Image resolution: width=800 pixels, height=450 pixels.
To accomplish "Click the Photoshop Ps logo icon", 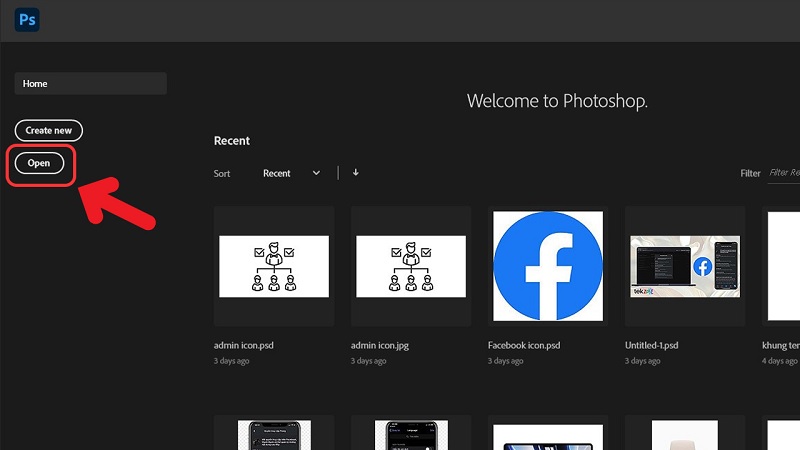I will click(x=27, y=20).
